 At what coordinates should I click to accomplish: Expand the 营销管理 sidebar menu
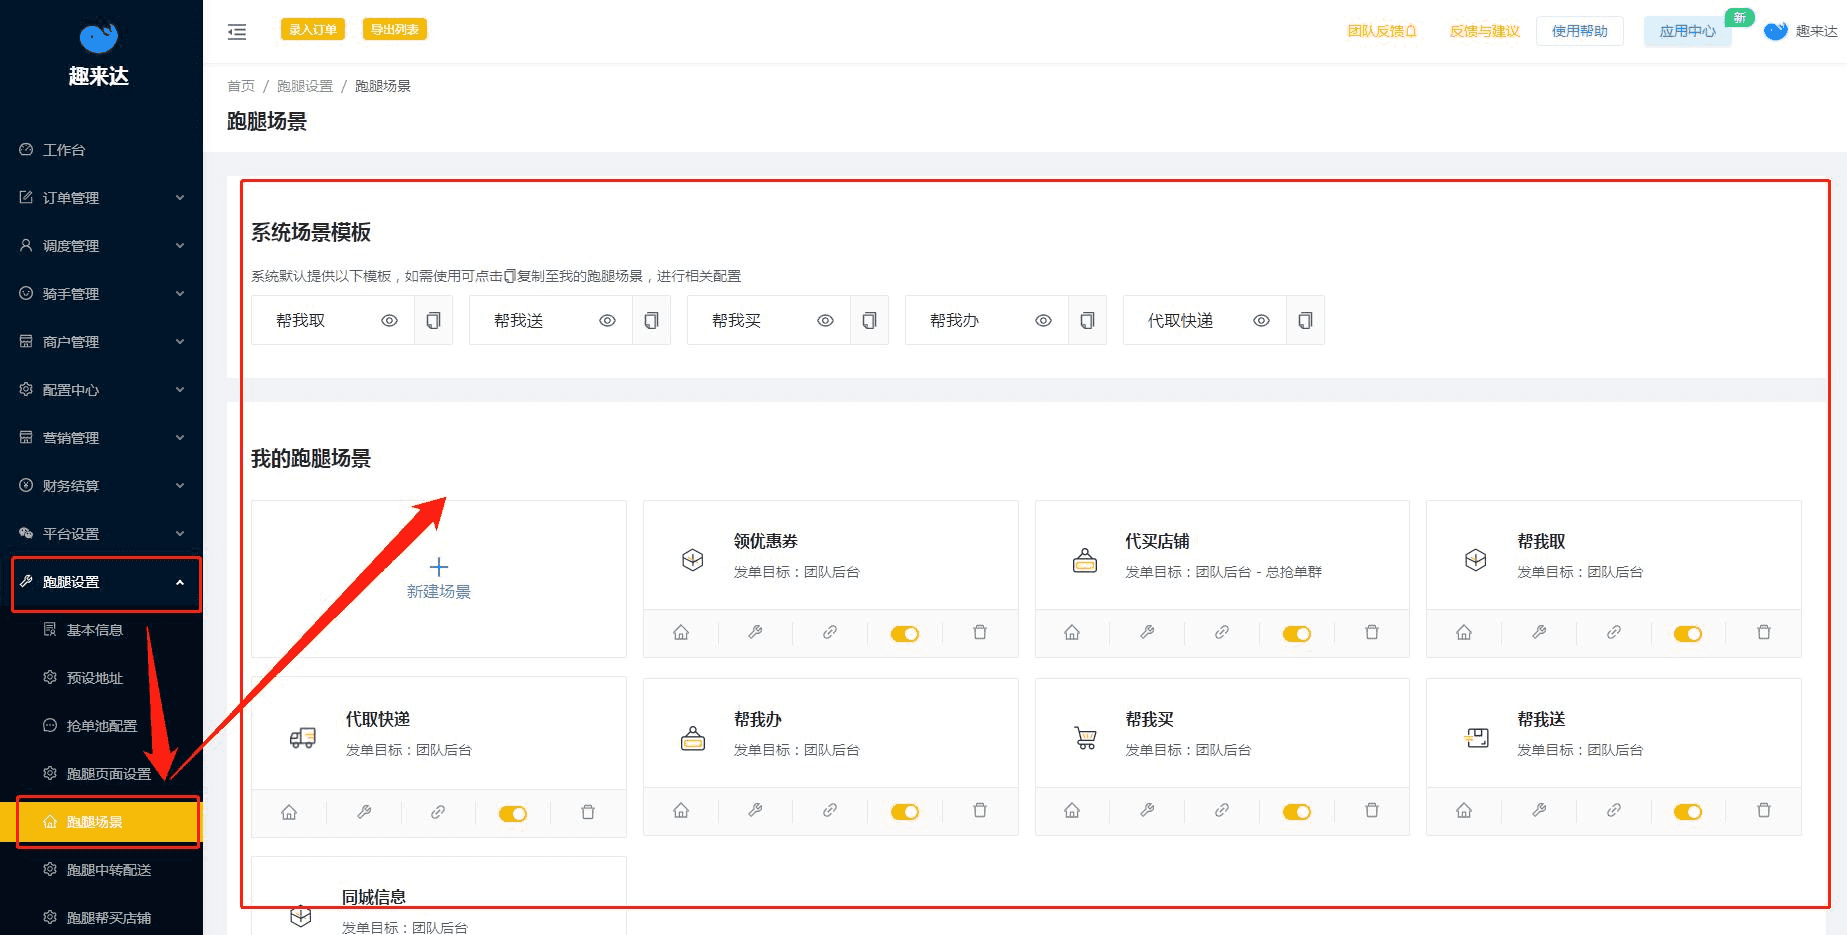pyautogui.click(x=101, y=438)
